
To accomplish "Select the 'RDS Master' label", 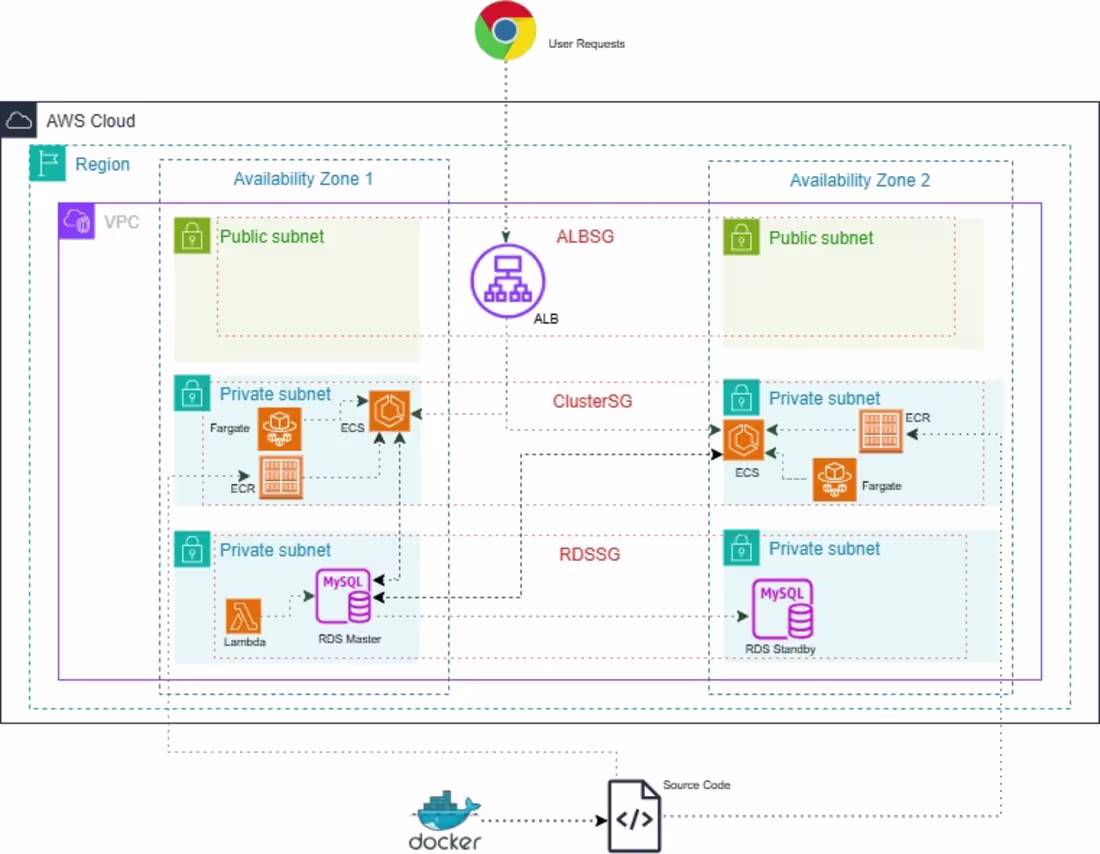I will [x=349, y=639].
